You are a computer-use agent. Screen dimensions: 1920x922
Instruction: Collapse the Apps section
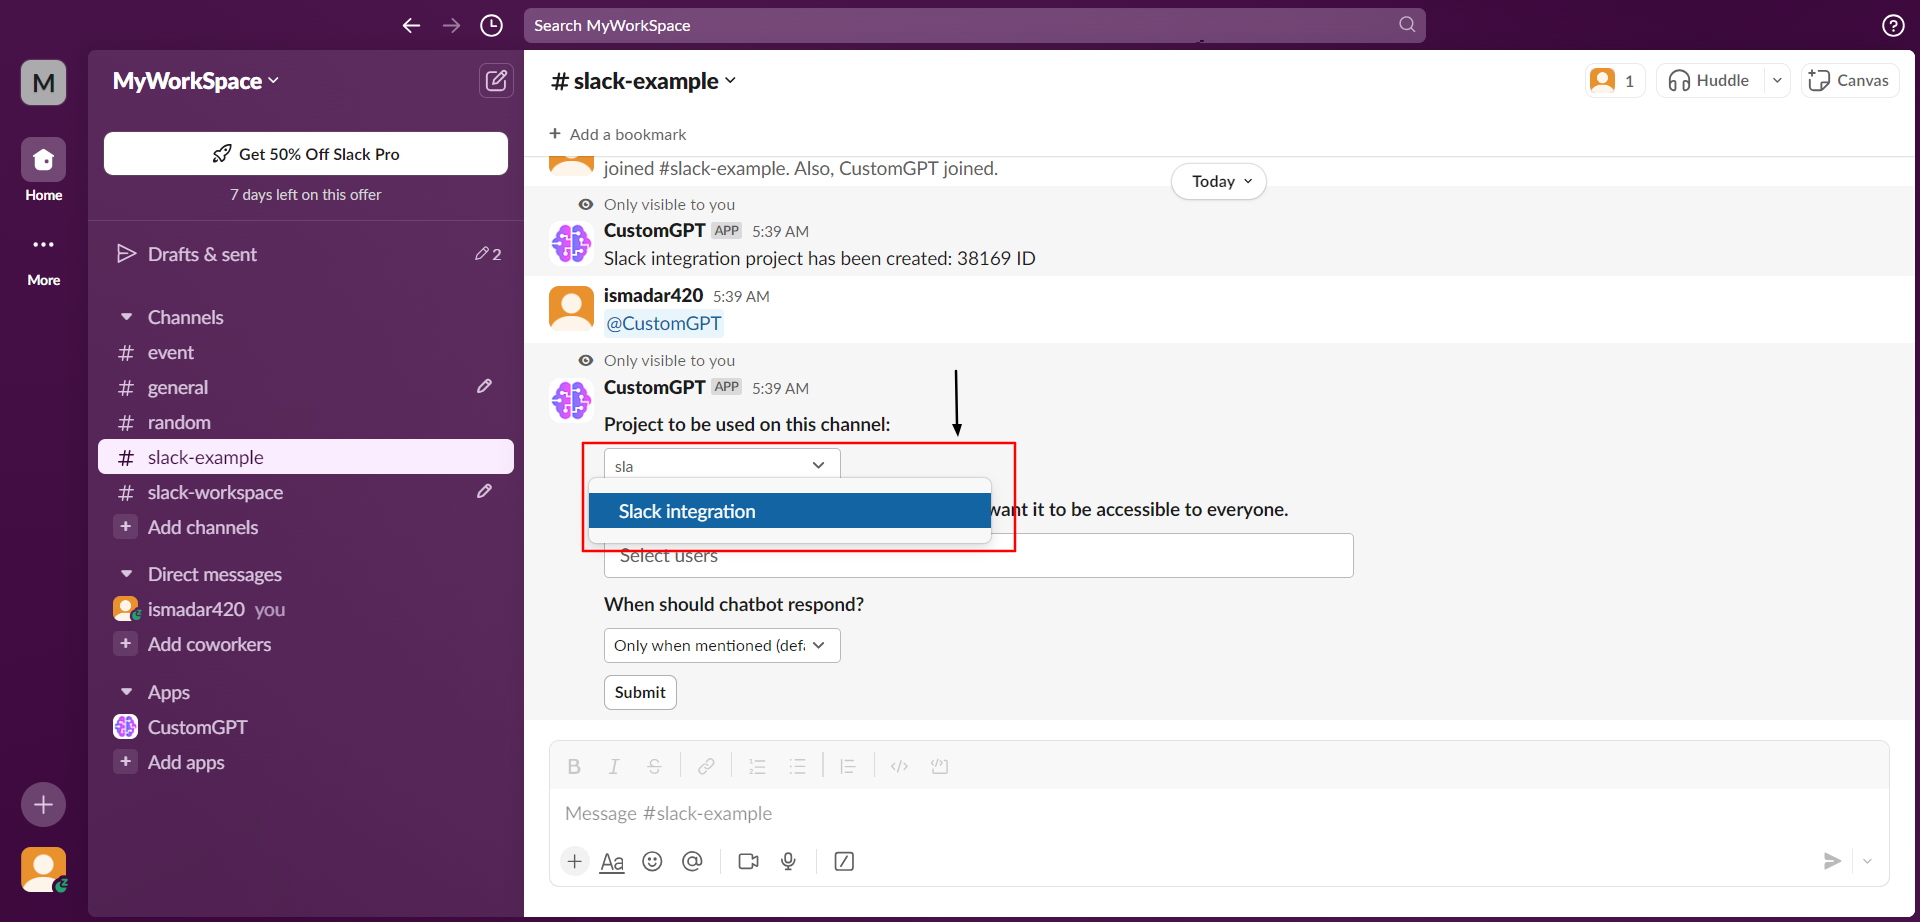pos(127,692)
